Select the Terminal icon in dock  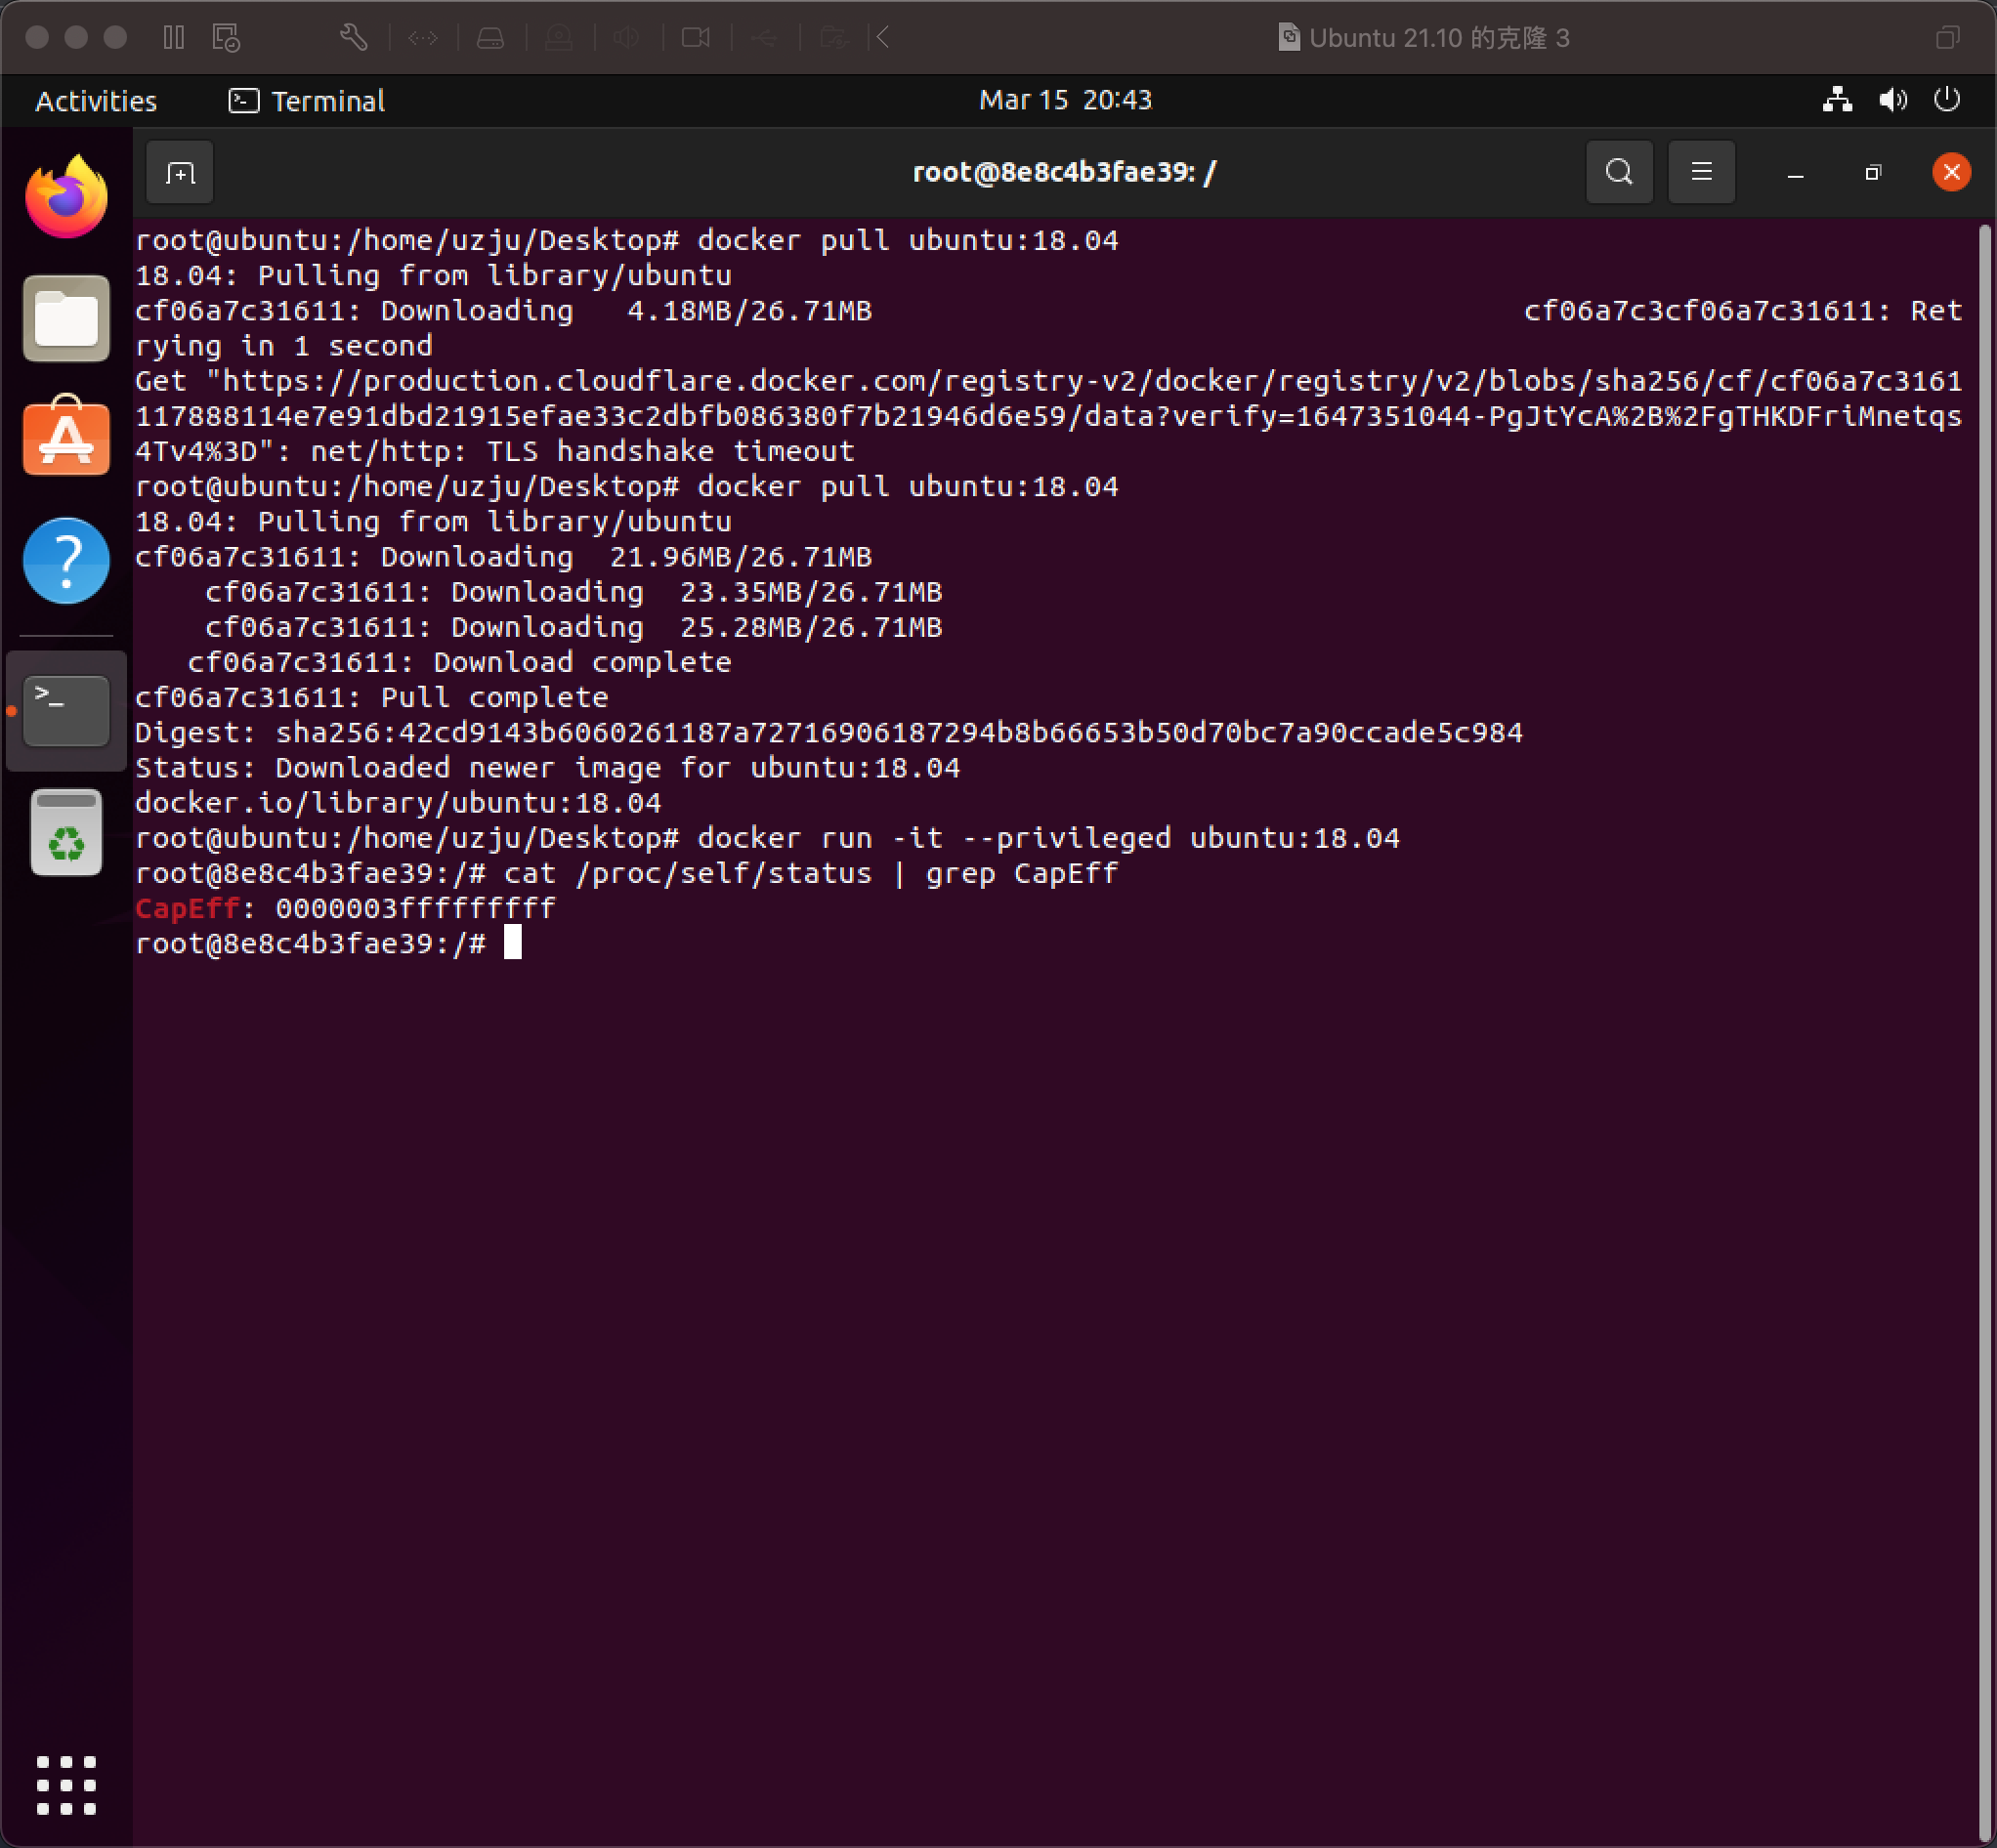pos(66,711)
